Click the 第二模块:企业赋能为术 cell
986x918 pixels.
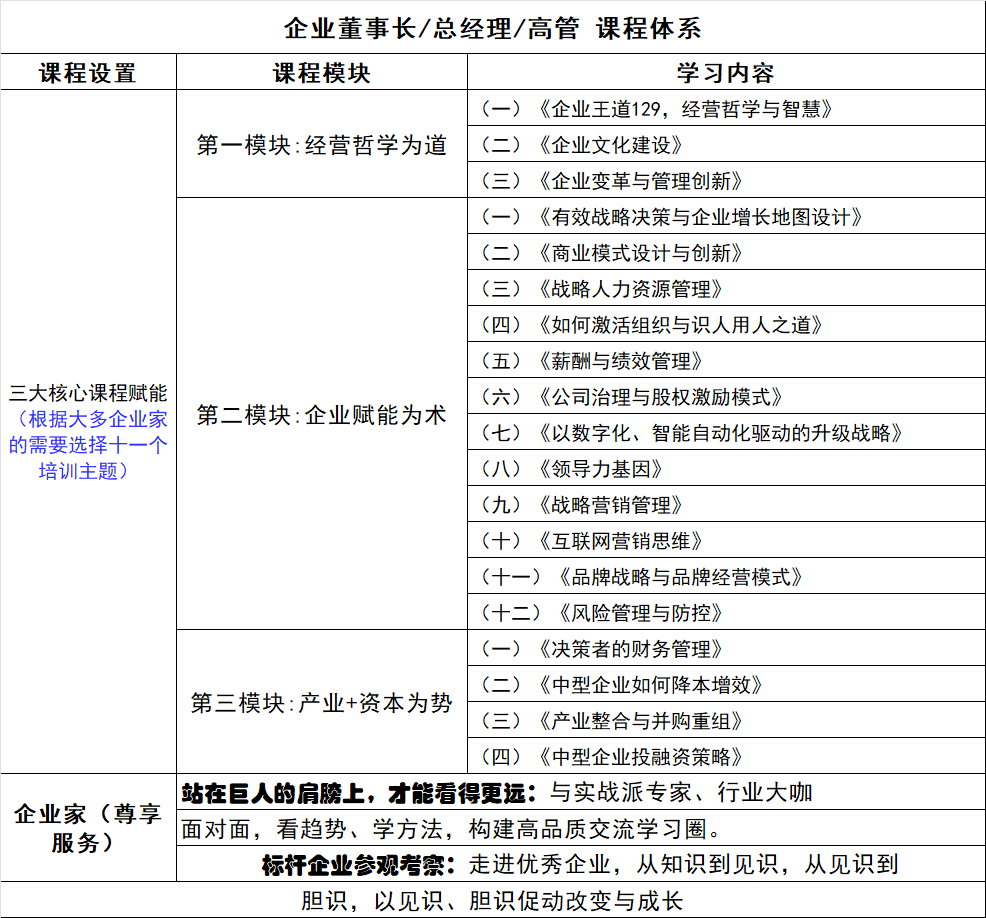click(x=321, y=415)
